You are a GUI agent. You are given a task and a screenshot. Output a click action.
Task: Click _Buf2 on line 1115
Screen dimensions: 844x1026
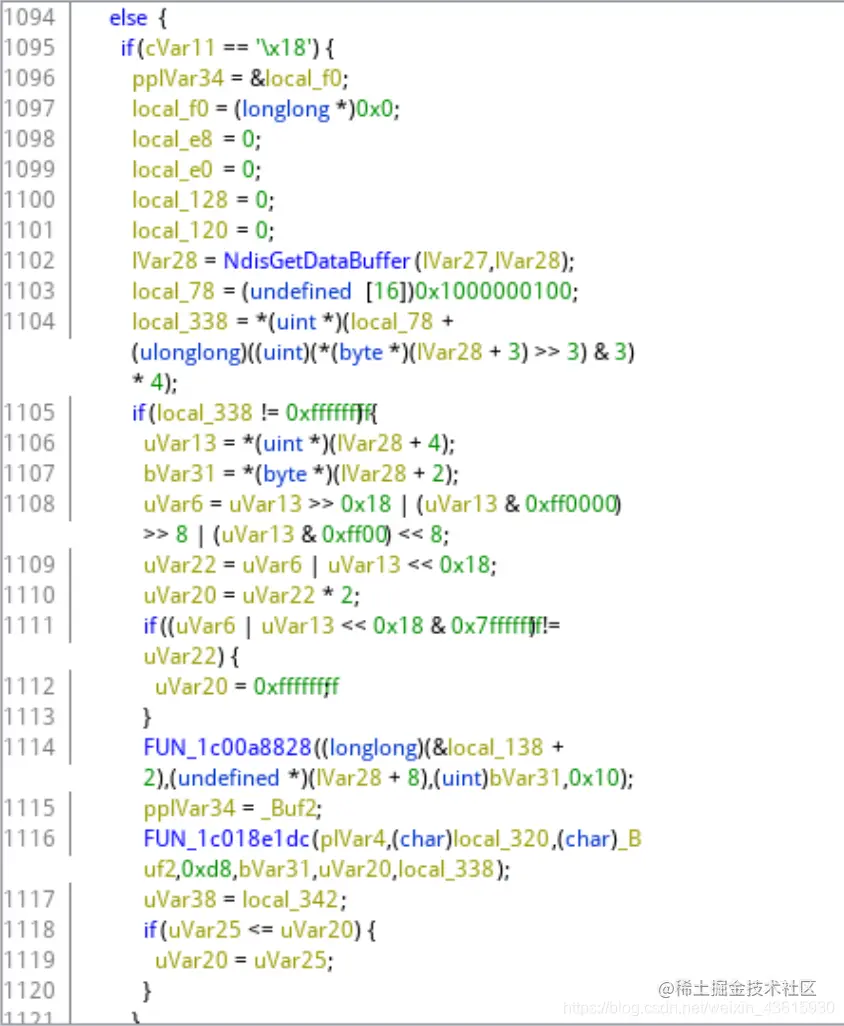pos(290,809)
